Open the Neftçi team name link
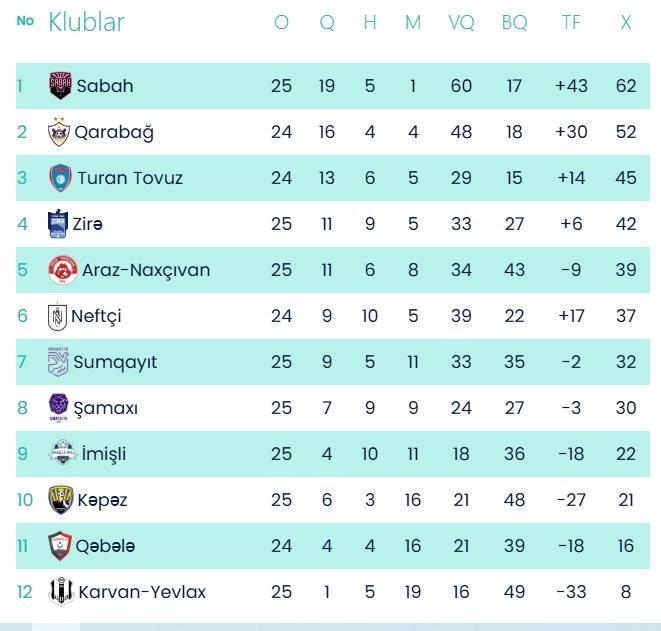661x631 pixels. pos(97,316)
